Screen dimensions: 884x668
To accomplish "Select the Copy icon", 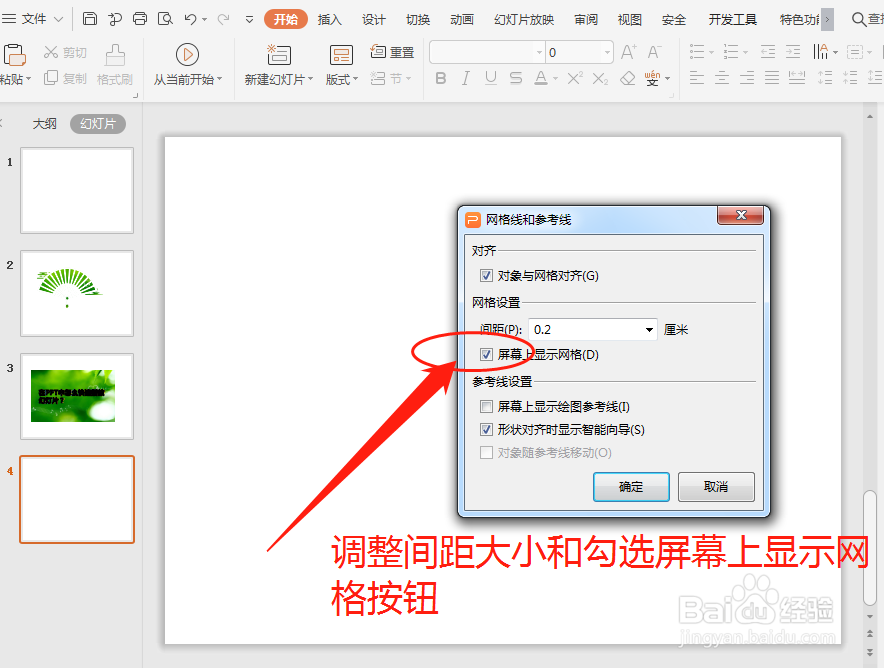I will 65,79.
